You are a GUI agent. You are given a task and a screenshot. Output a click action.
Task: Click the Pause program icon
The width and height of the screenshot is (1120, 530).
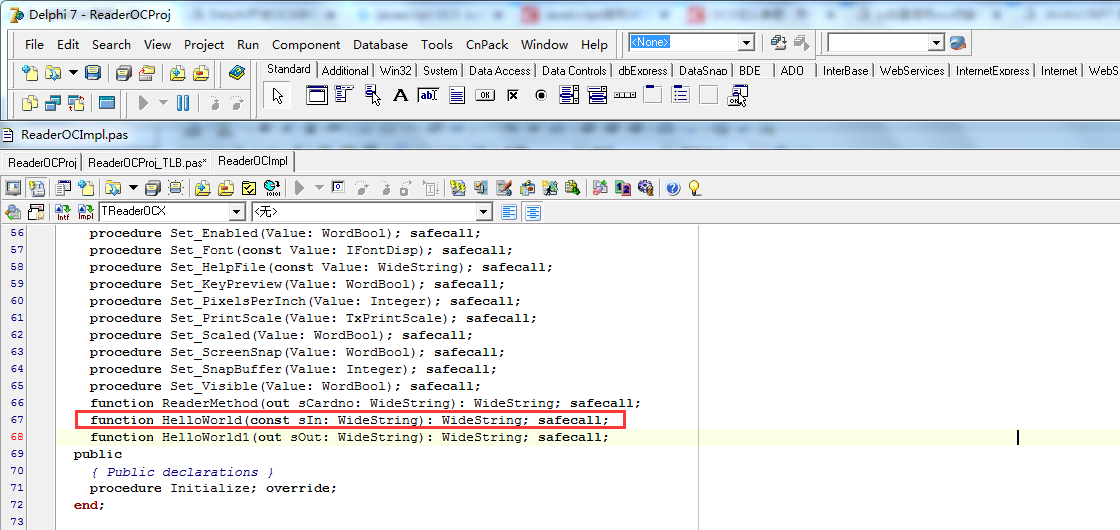(x=183, y=104)
